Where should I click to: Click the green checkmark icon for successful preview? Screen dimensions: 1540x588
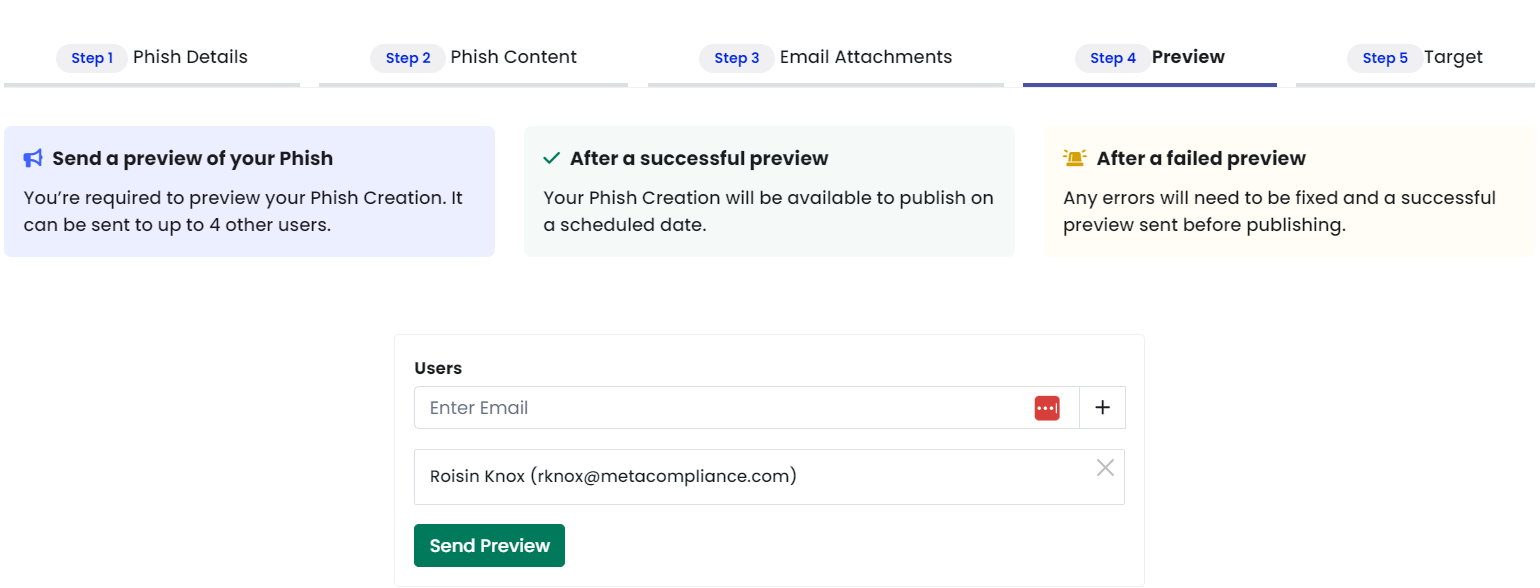click(551, 158)
